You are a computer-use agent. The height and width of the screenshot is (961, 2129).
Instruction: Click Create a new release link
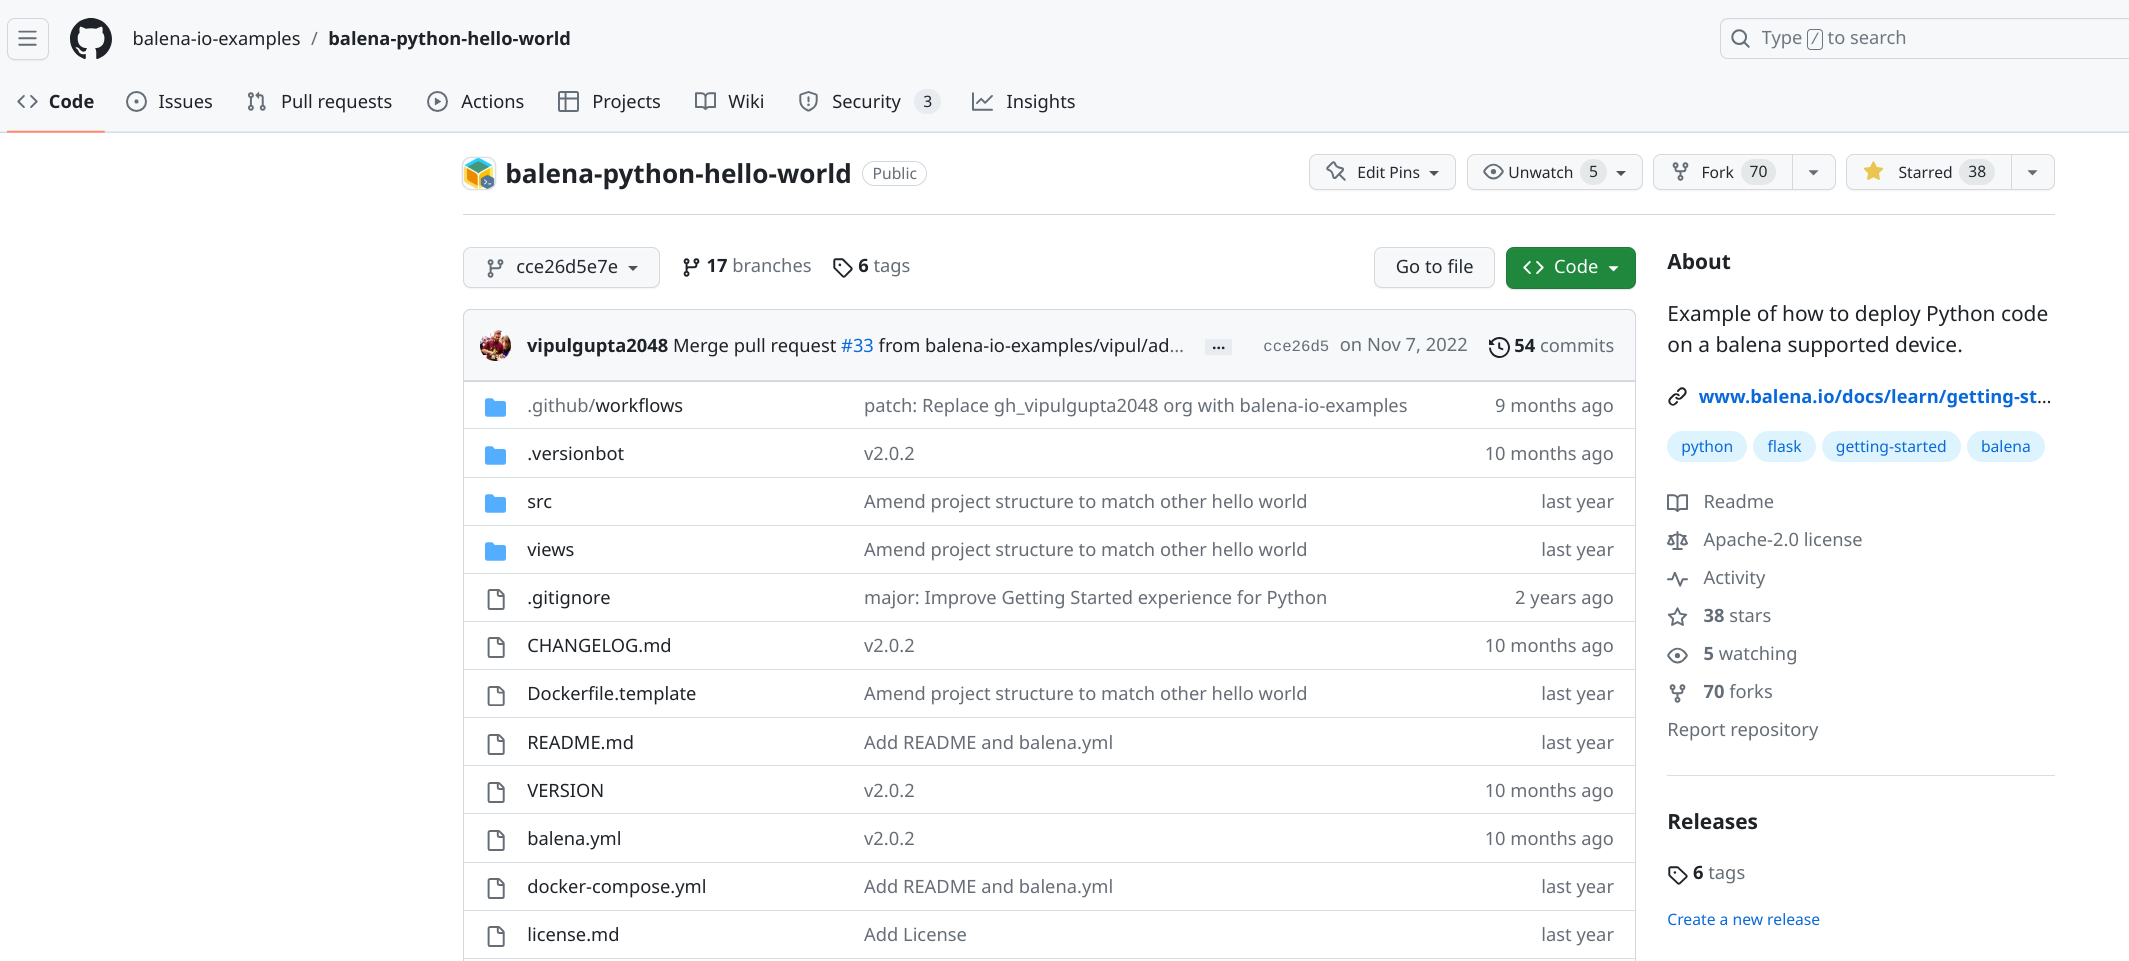pos(1743,920)
